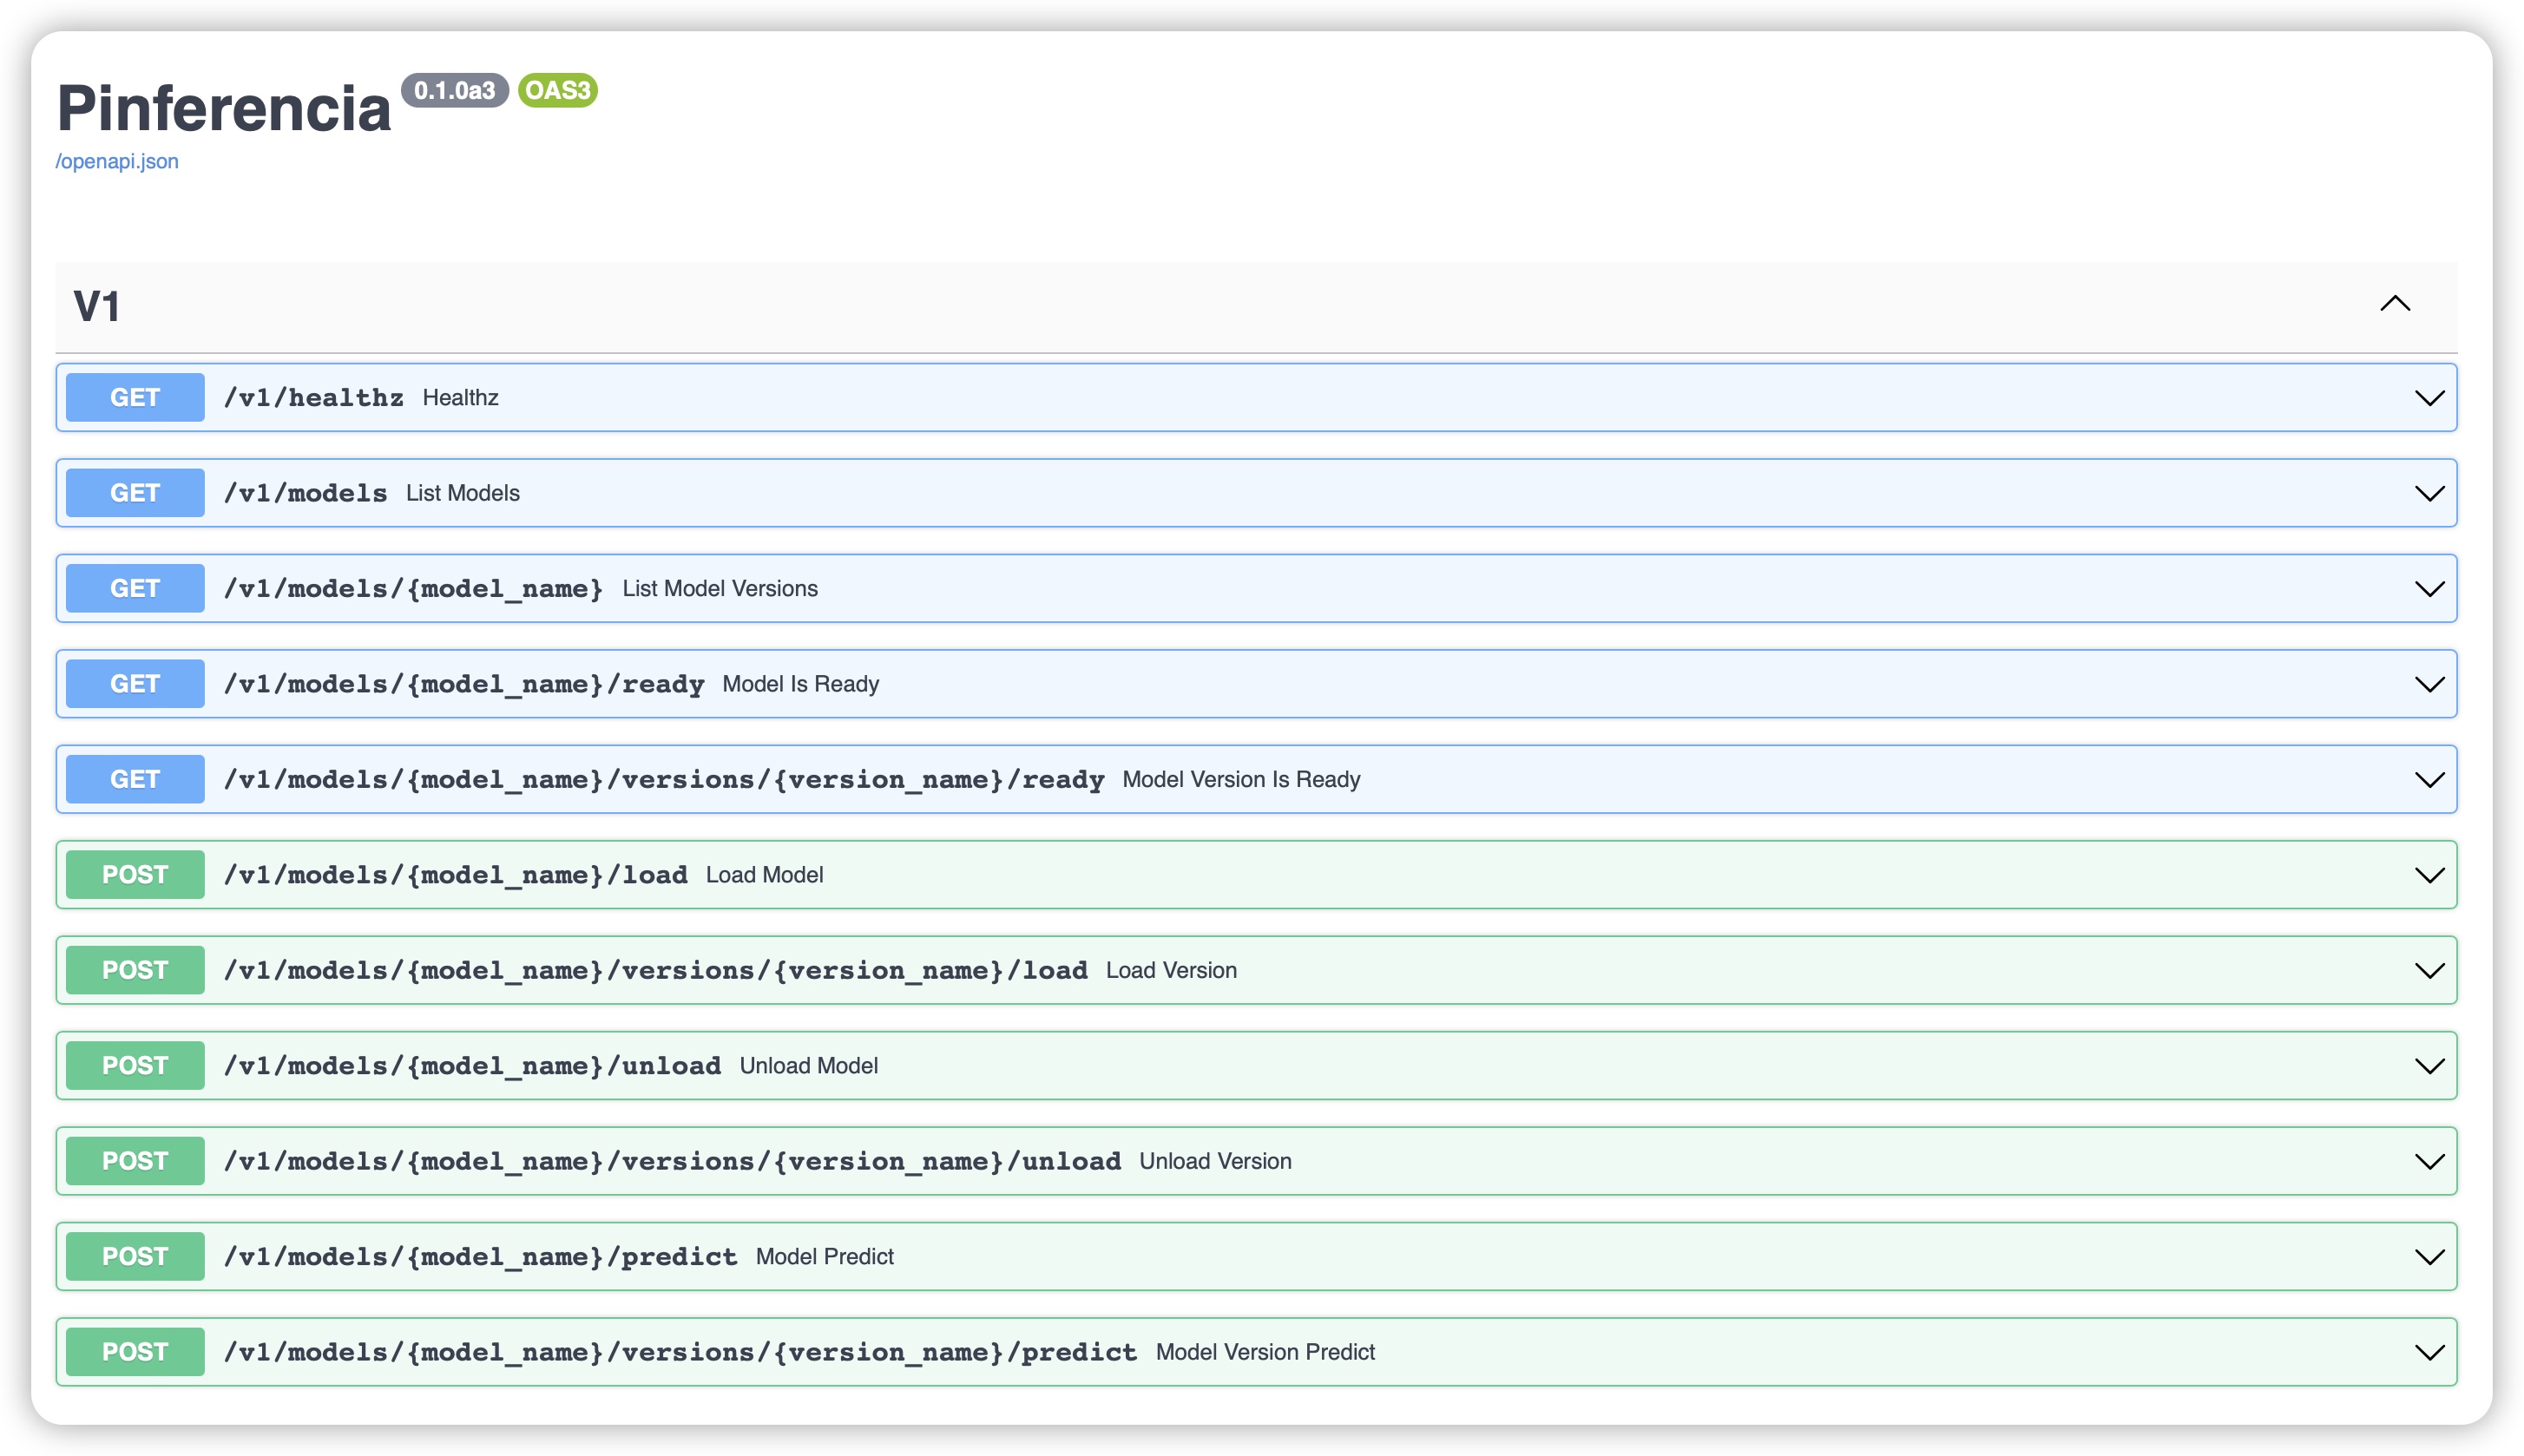Click GET badge for Model Version Is Ready
Viewport: 2524px width, 1456px height.
pos(135,780)
